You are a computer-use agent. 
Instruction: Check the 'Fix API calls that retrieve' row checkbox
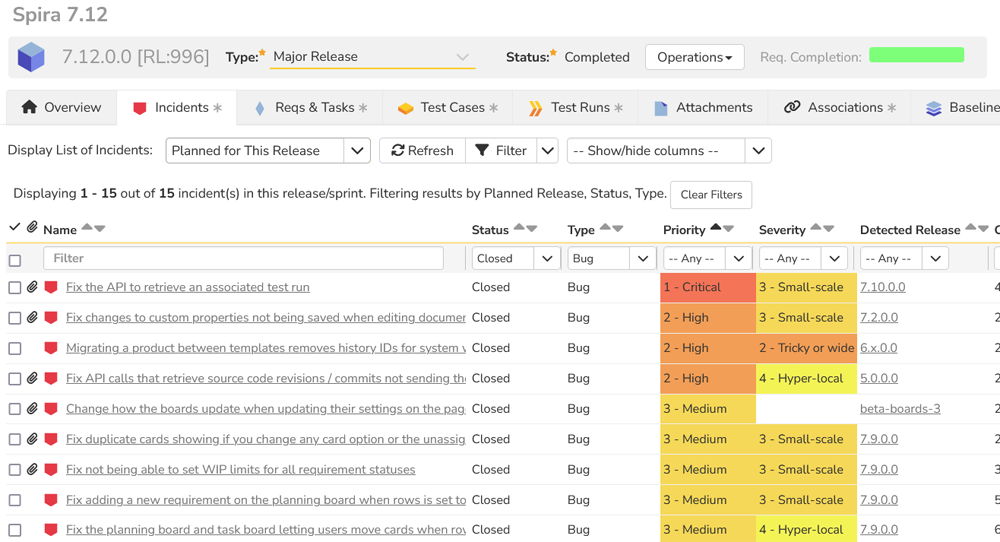(15, 379)
